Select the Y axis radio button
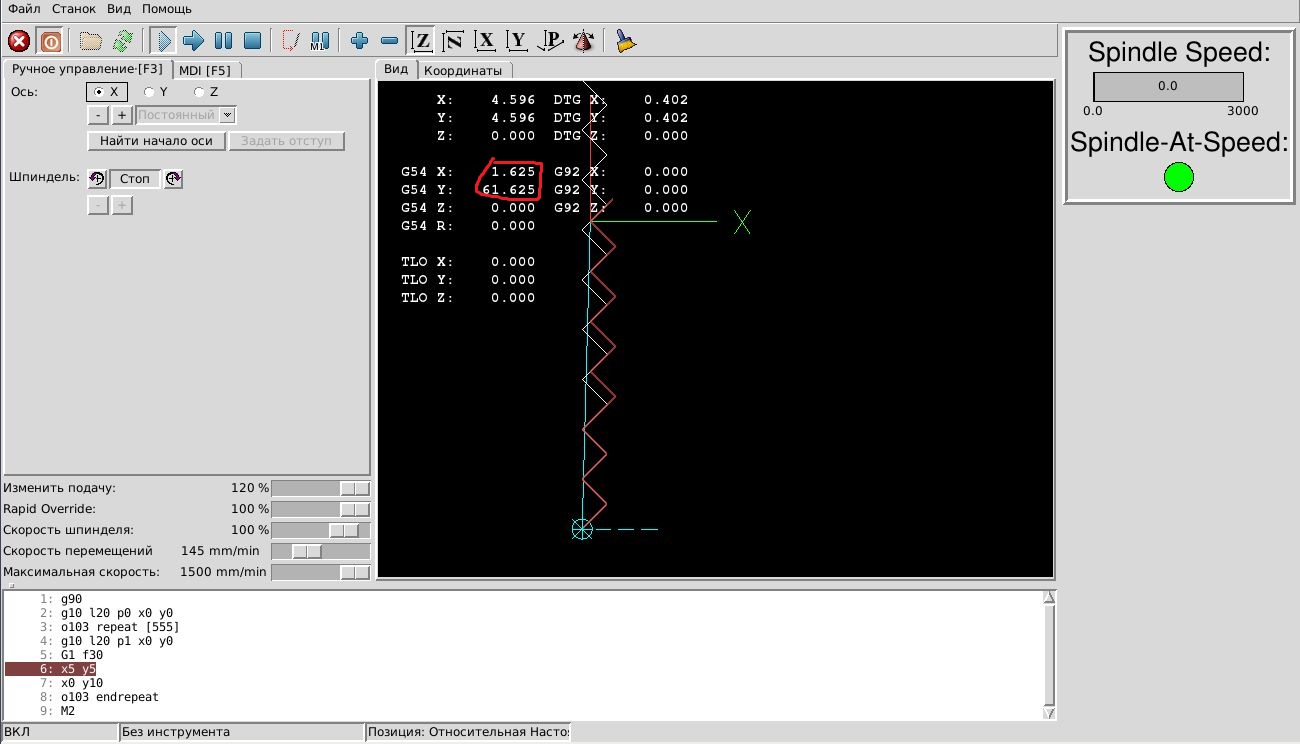The height and width of the screenshot is (744, 1300). pyautogui.click(x=156, y=92)
